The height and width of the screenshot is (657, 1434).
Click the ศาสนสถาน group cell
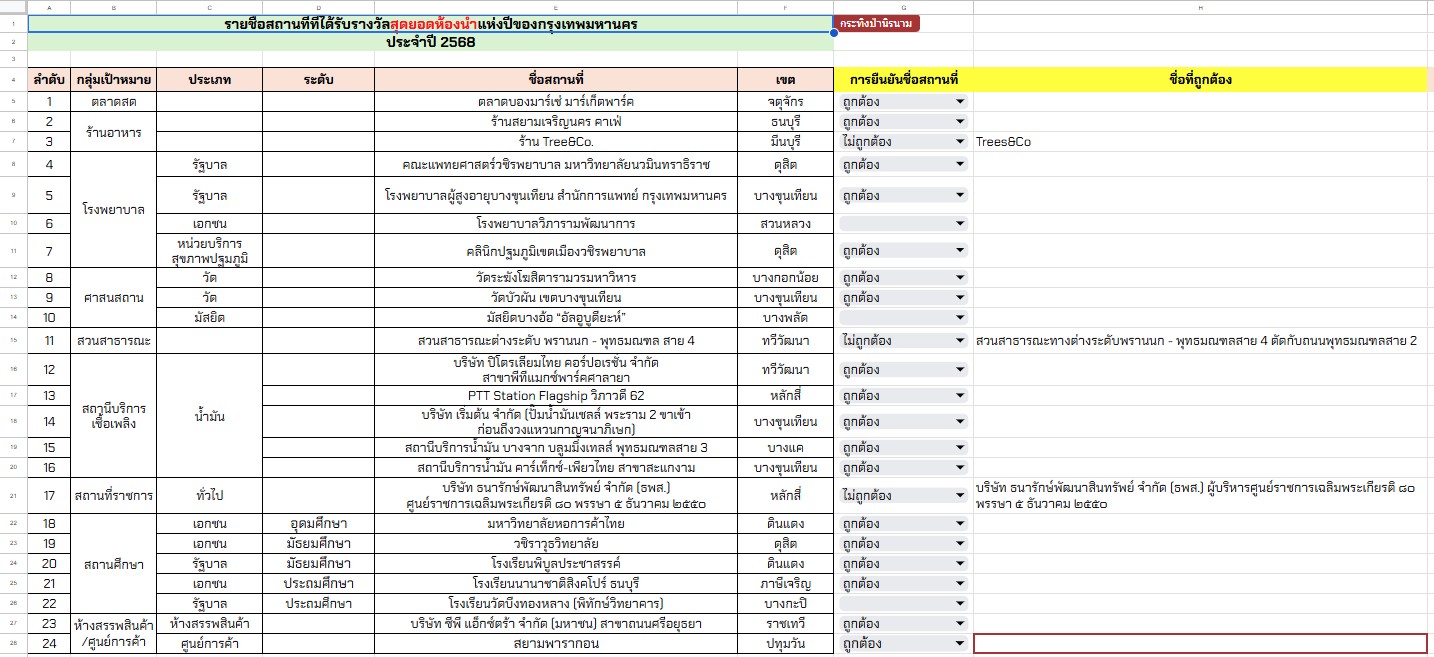point(113,297)
